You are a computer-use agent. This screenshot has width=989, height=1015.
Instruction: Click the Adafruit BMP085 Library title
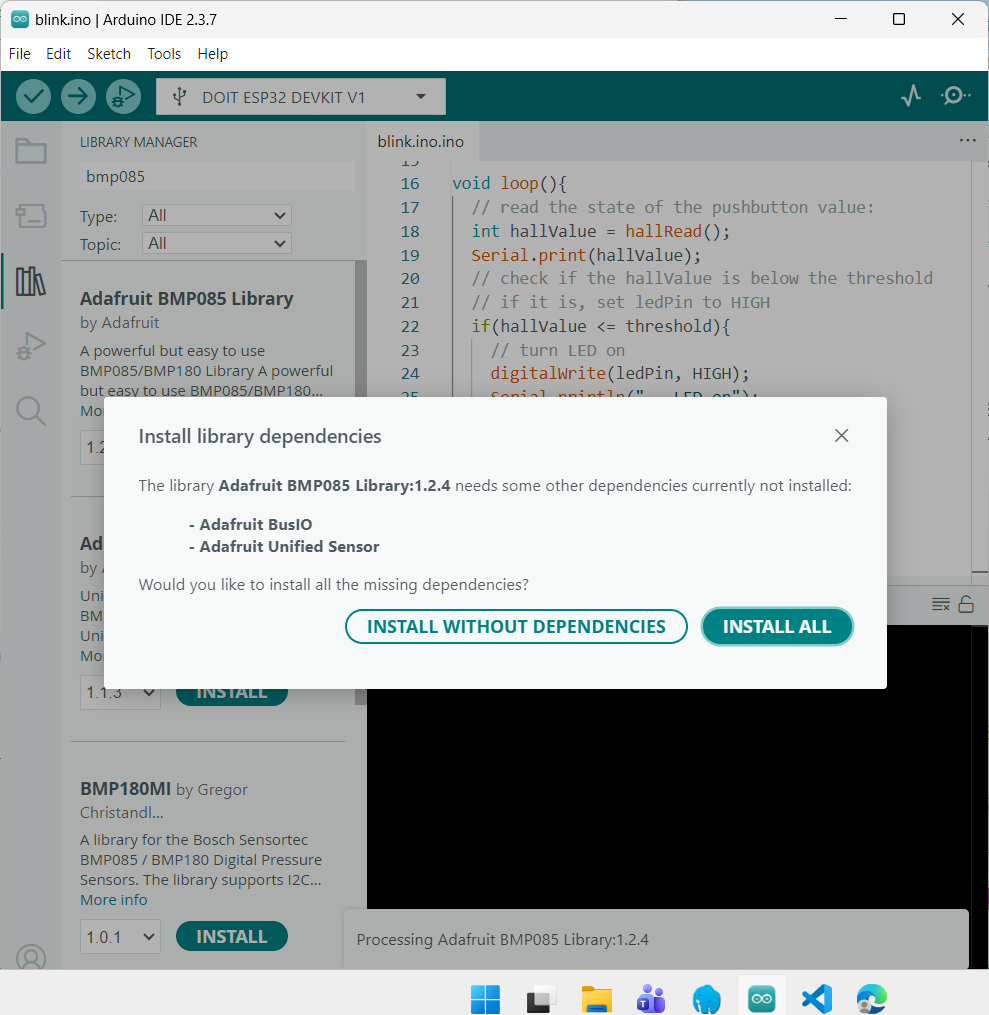point(186,298)
